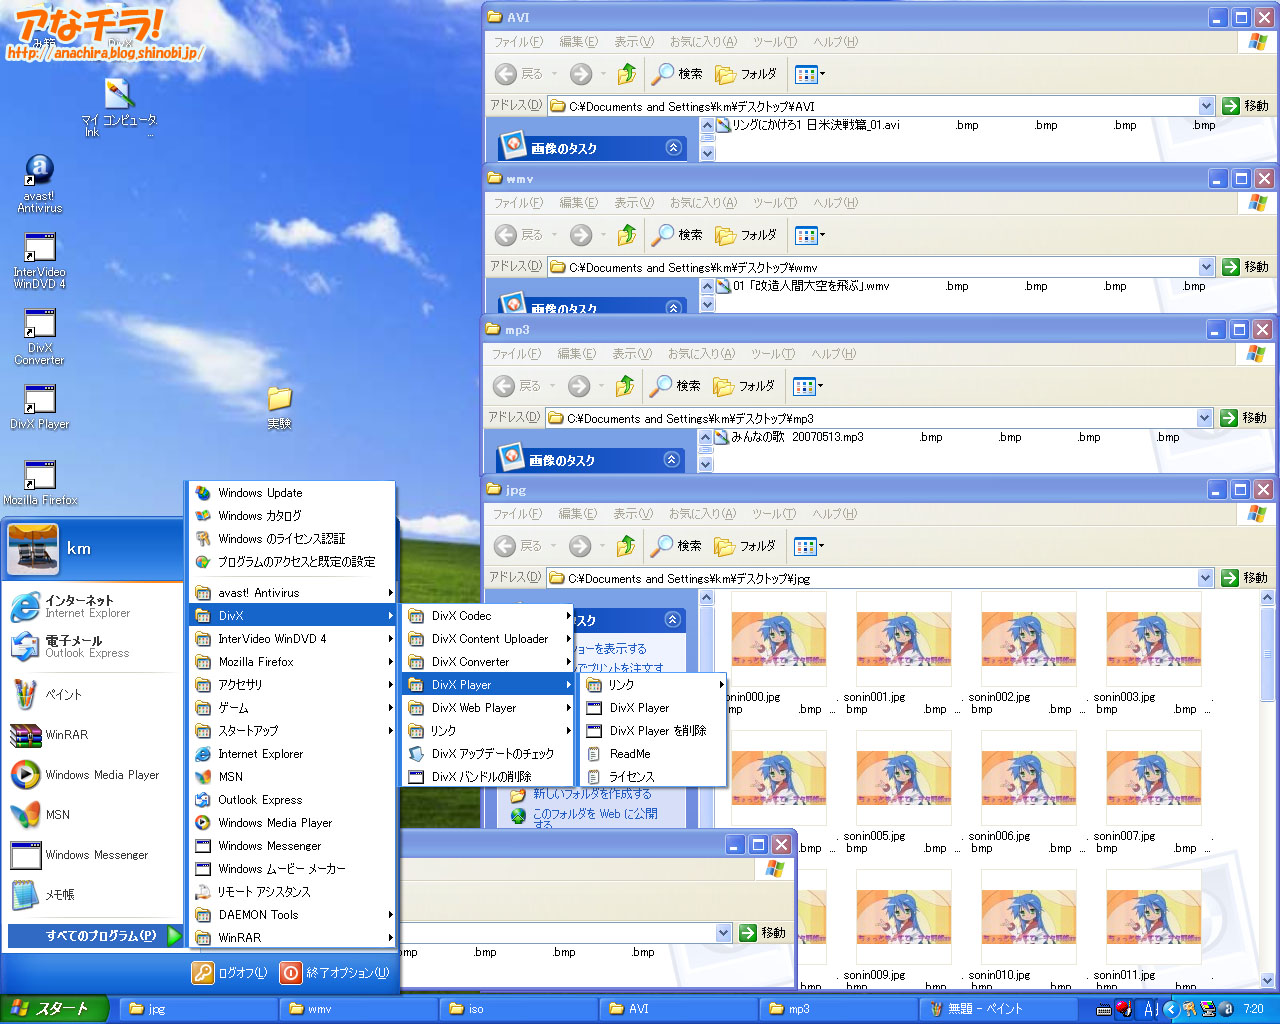Screen dimensions: 1280x1024
Task: Expand address bar dropdown in wmv window
Action: [x=1206, y=267]
